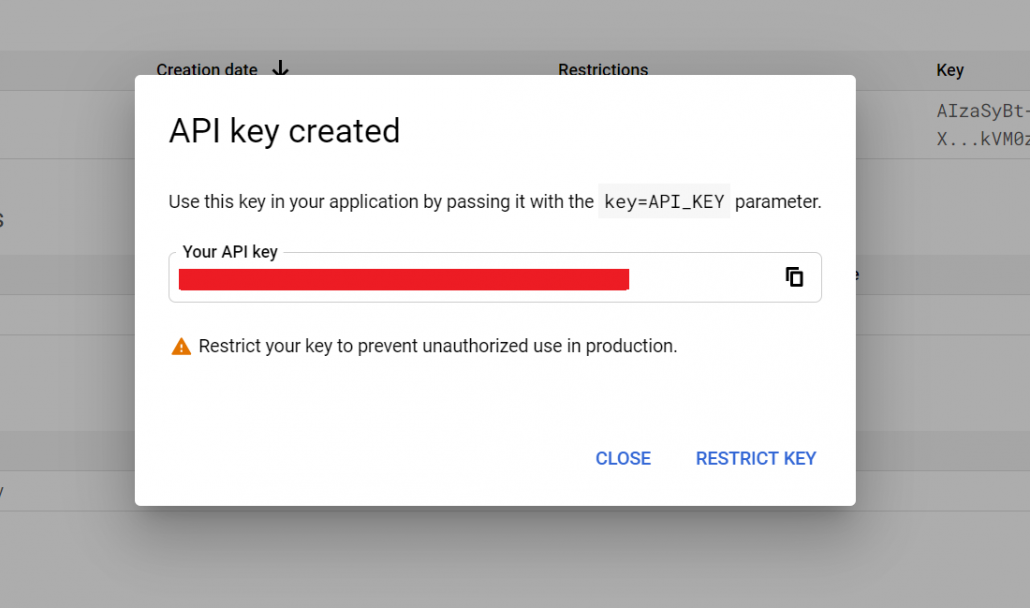
Task: Select the X...kVM0z key text line
Action: tap(983, 139)
